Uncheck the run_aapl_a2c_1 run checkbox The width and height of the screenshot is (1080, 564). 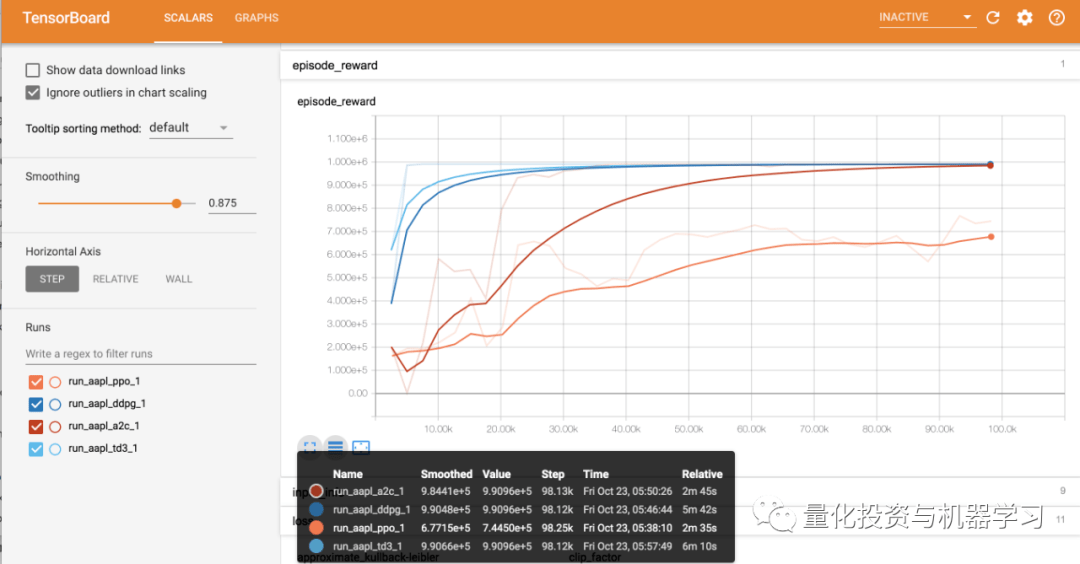pos(36,426)
